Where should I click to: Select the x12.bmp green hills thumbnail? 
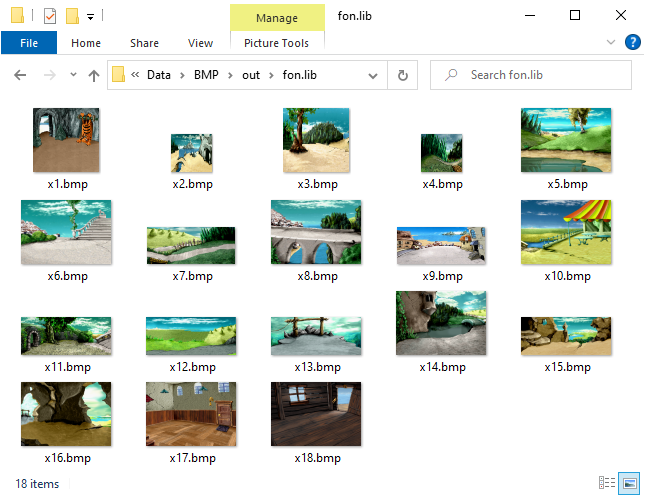click(191, 336)
